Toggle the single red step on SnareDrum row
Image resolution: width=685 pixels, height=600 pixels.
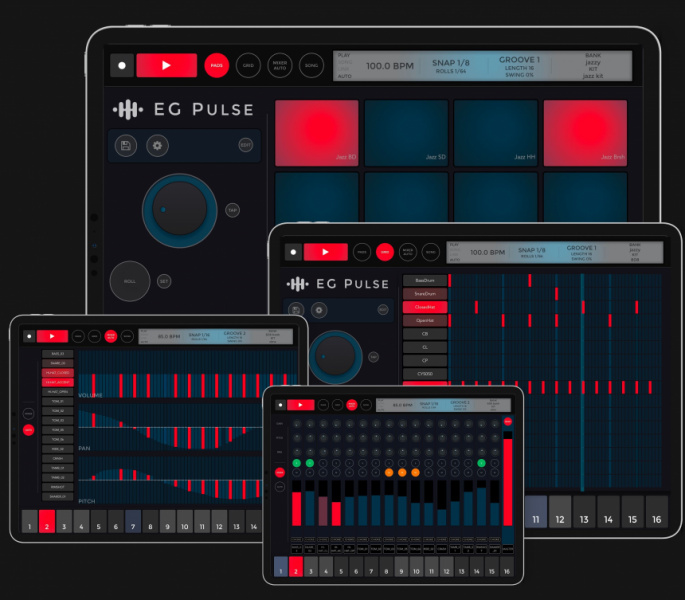coord(557,294)
